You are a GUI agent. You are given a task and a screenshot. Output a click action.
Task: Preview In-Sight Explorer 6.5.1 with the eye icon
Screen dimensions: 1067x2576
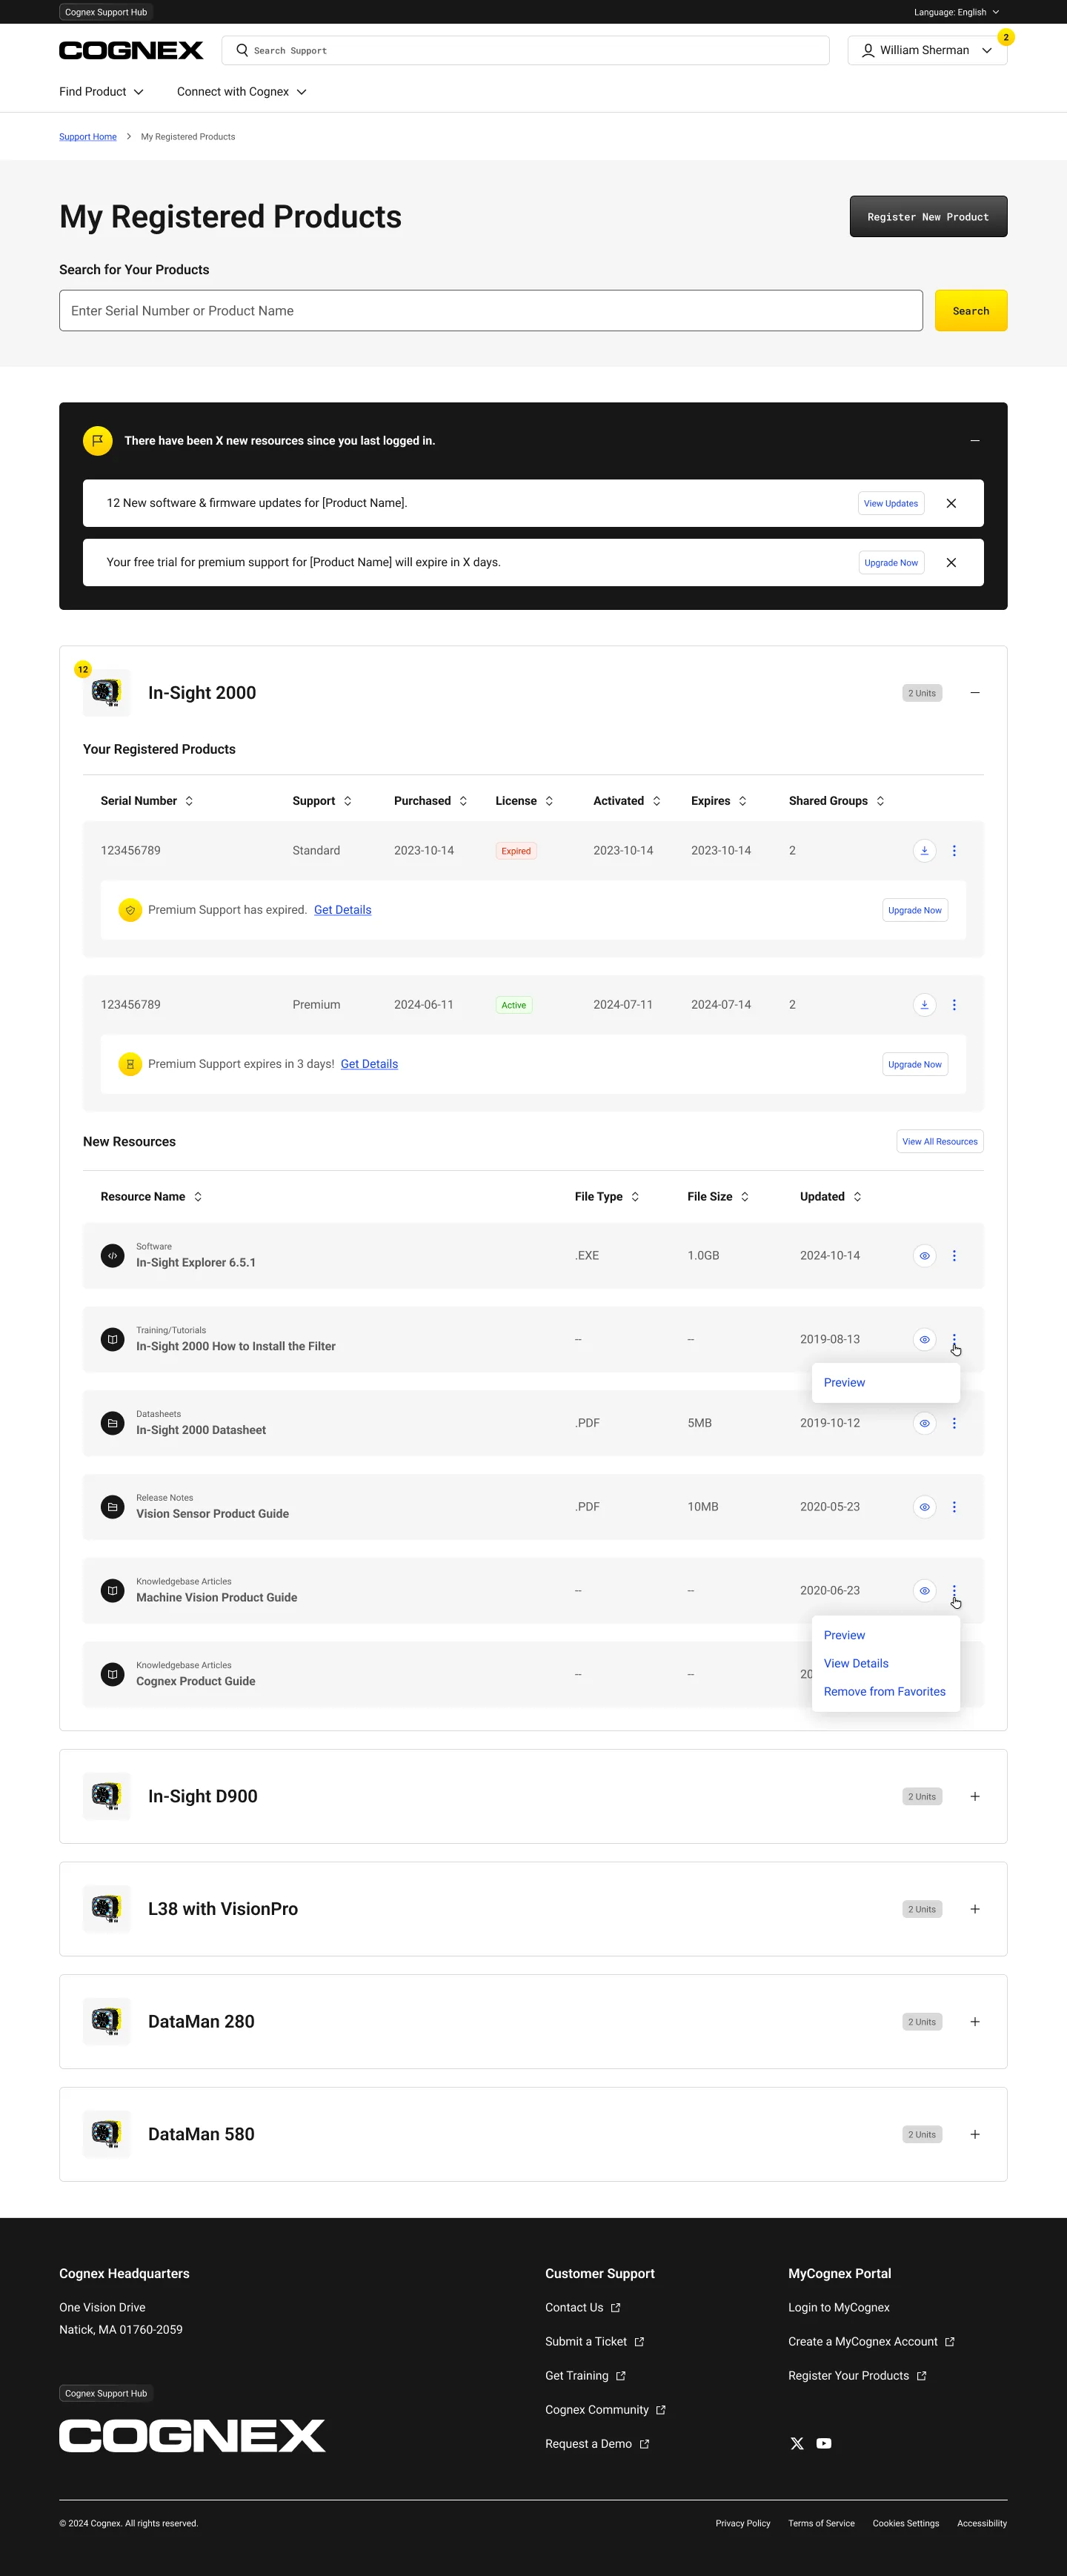(924, 1256)
